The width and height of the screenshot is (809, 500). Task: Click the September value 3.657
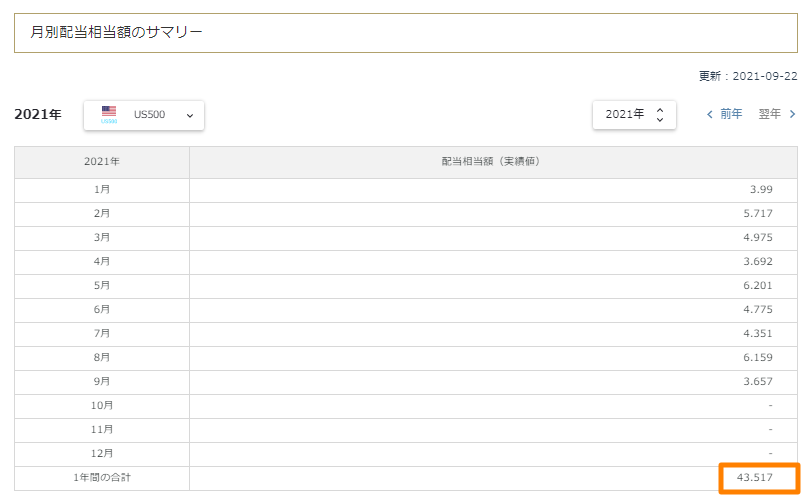[755, 382]
